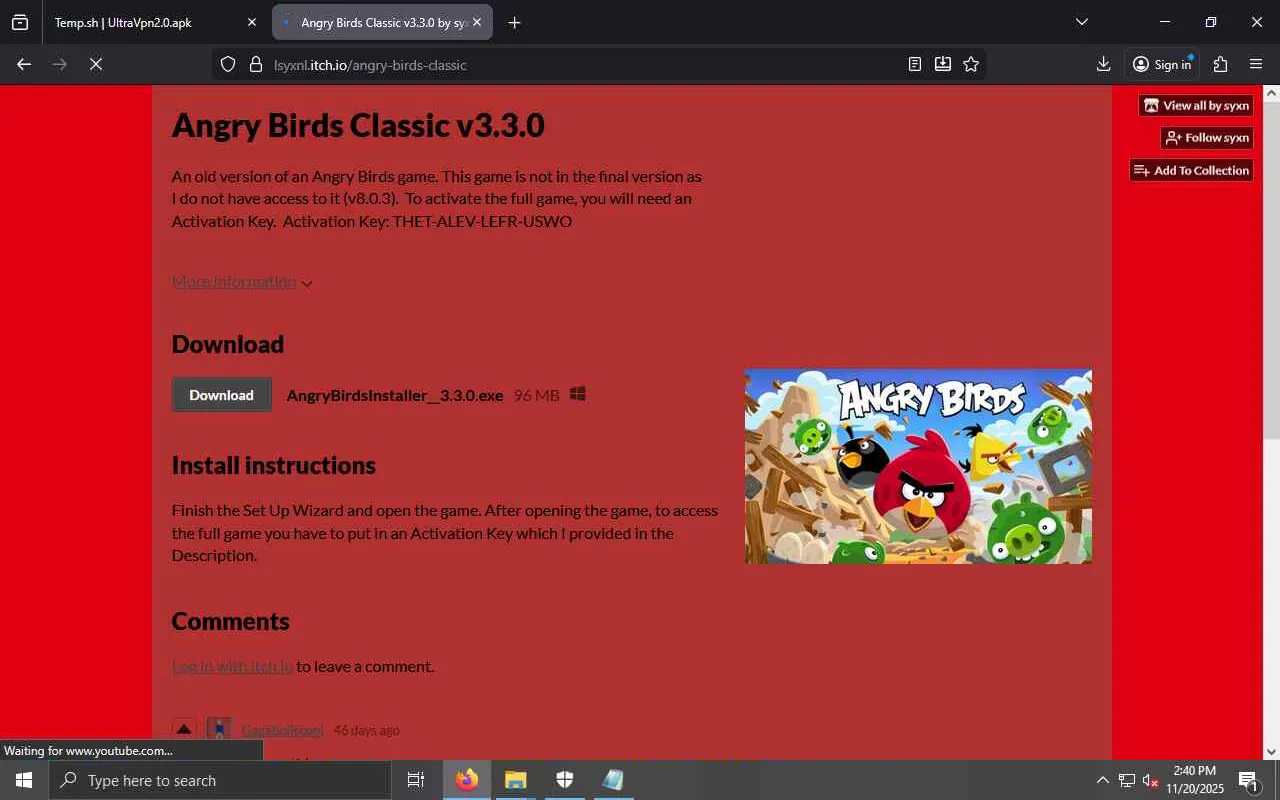Open the tracking protection shield panel

228,64
